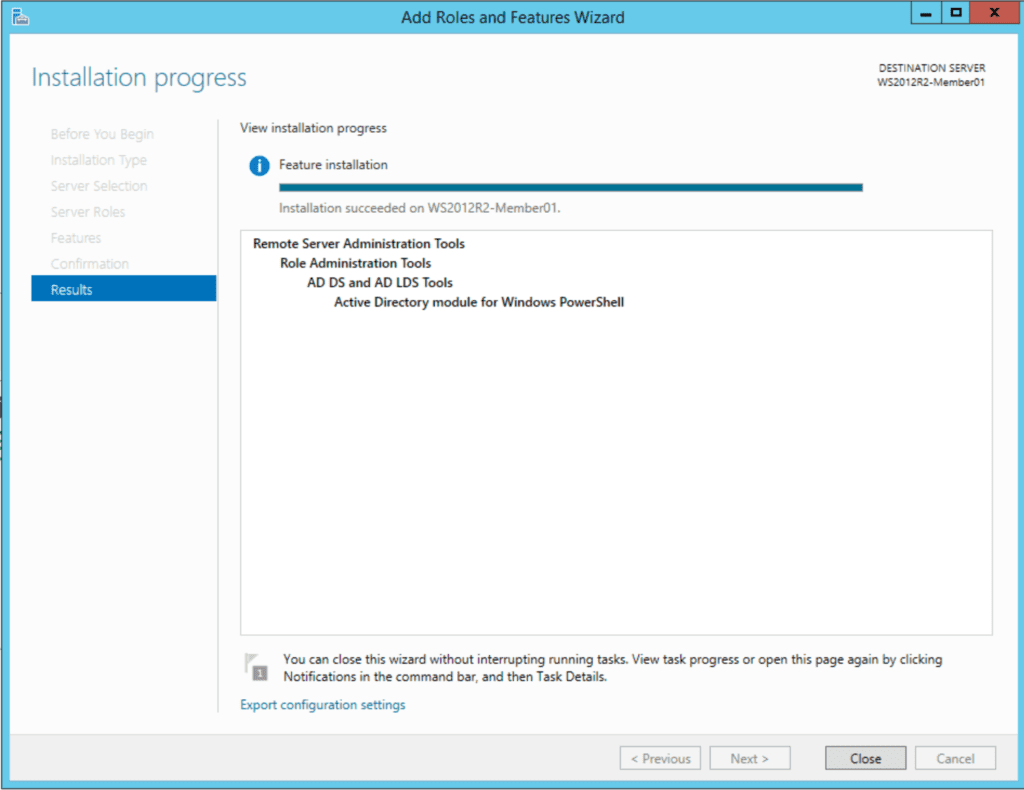1024x790 pixels.
Task: Click the blue information icon beside Feature installation
Action: [x=258, y=165]
